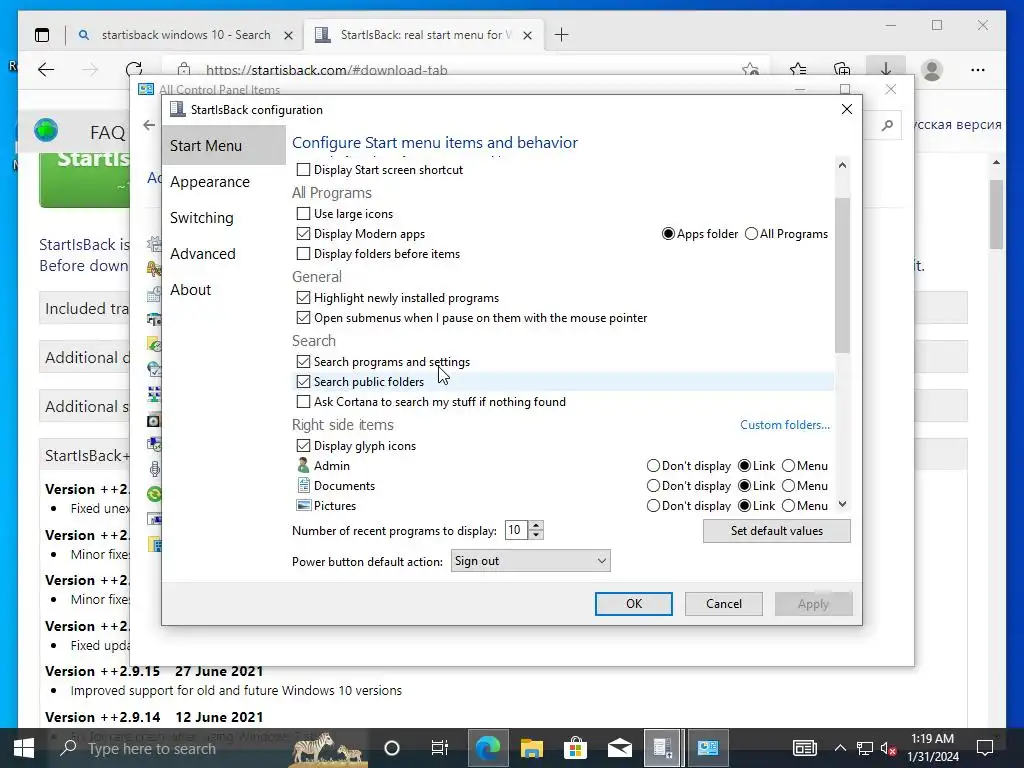Viewport: 1024px width, 768px height.
Task: Click Cancel button
Action: point(724,604)
